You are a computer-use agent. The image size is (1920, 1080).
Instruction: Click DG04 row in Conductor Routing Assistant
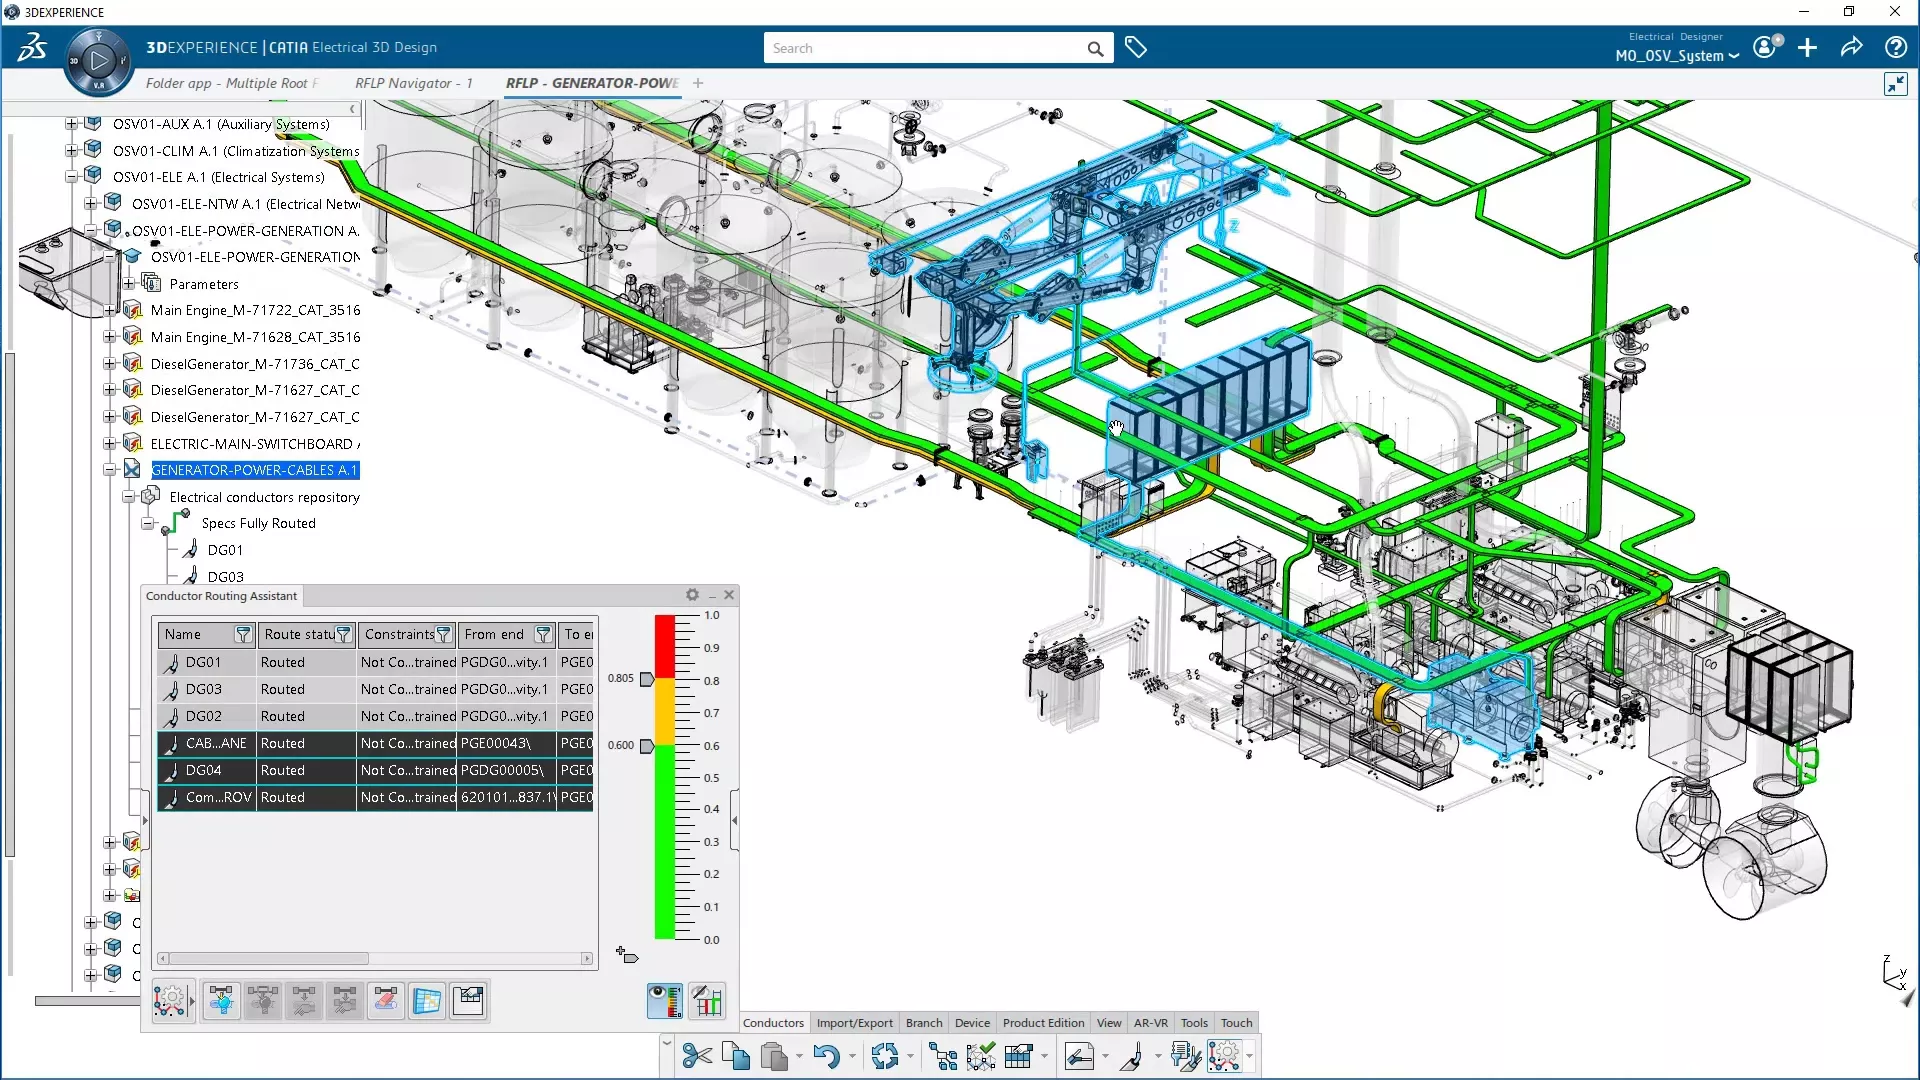[x=203, y=770]
